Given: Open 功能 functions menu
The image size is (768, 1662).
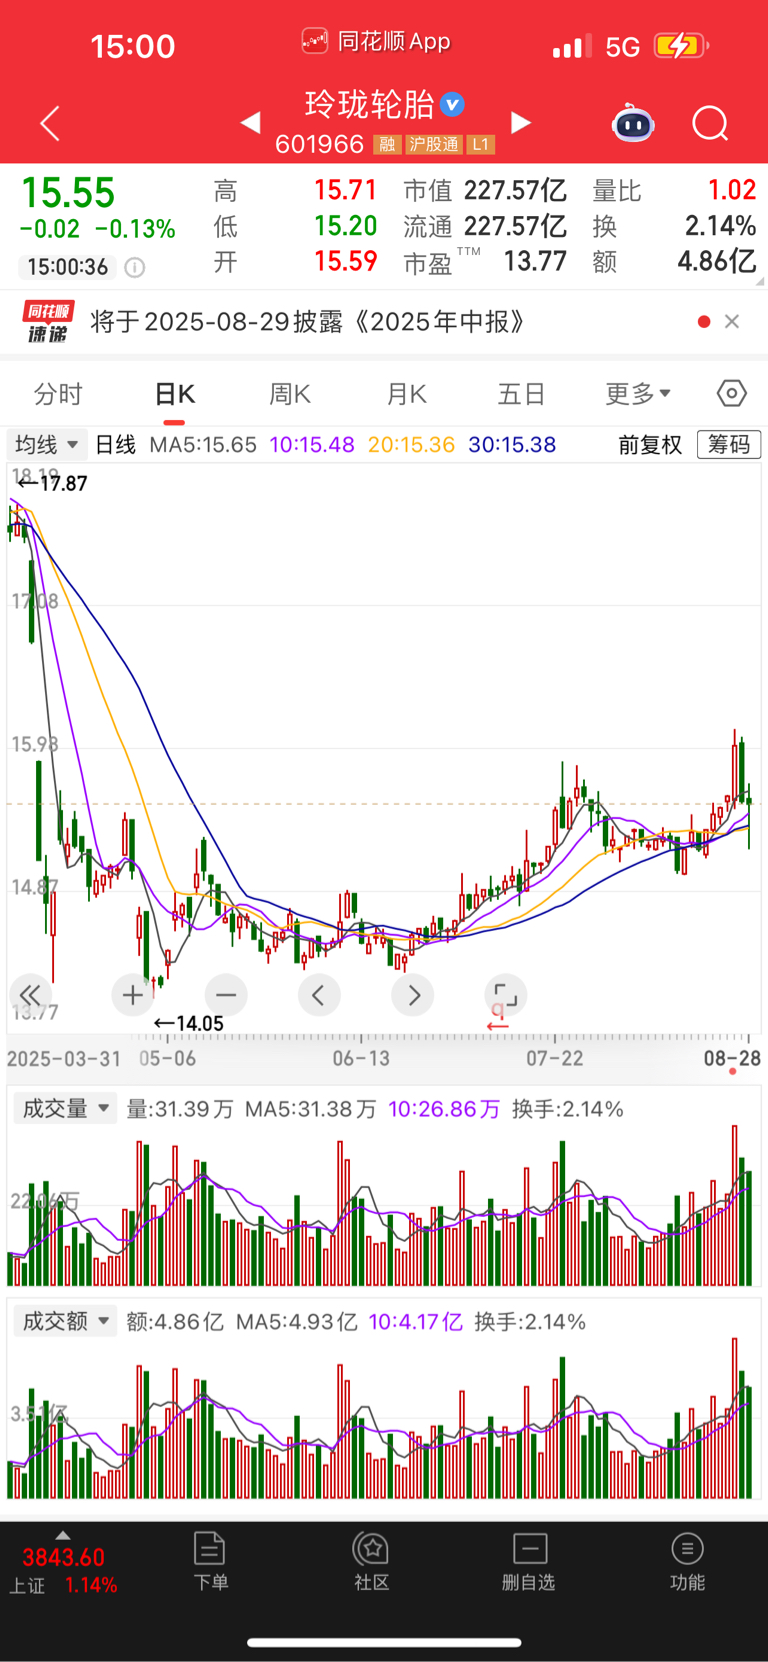Looking at the screenshot, I should (x=687, y=1561).
